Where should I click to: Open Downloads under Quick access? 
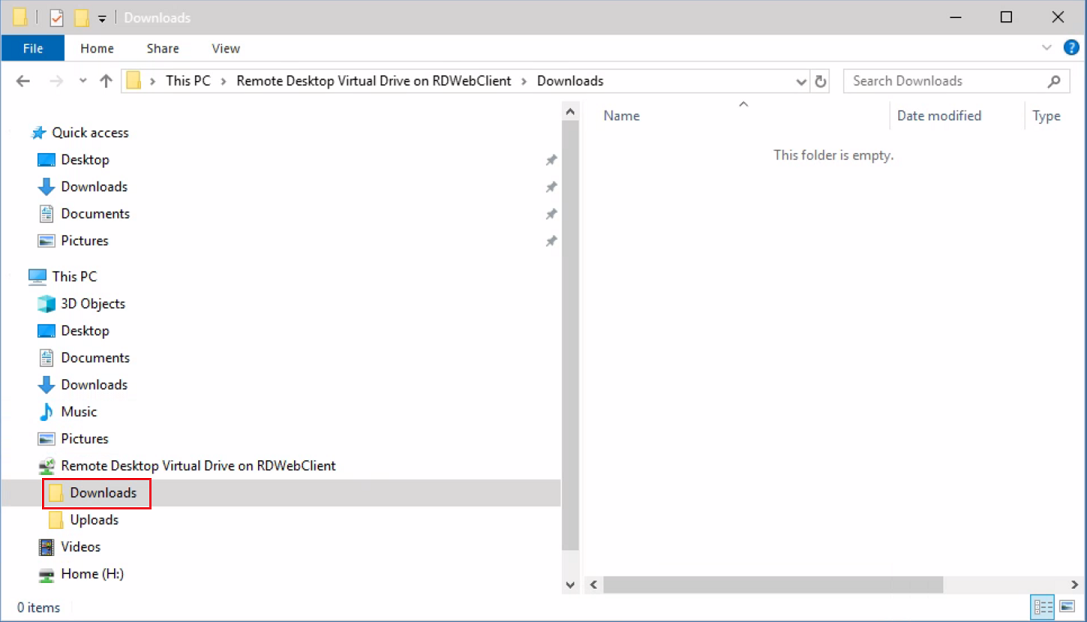(x=94, y=187)
